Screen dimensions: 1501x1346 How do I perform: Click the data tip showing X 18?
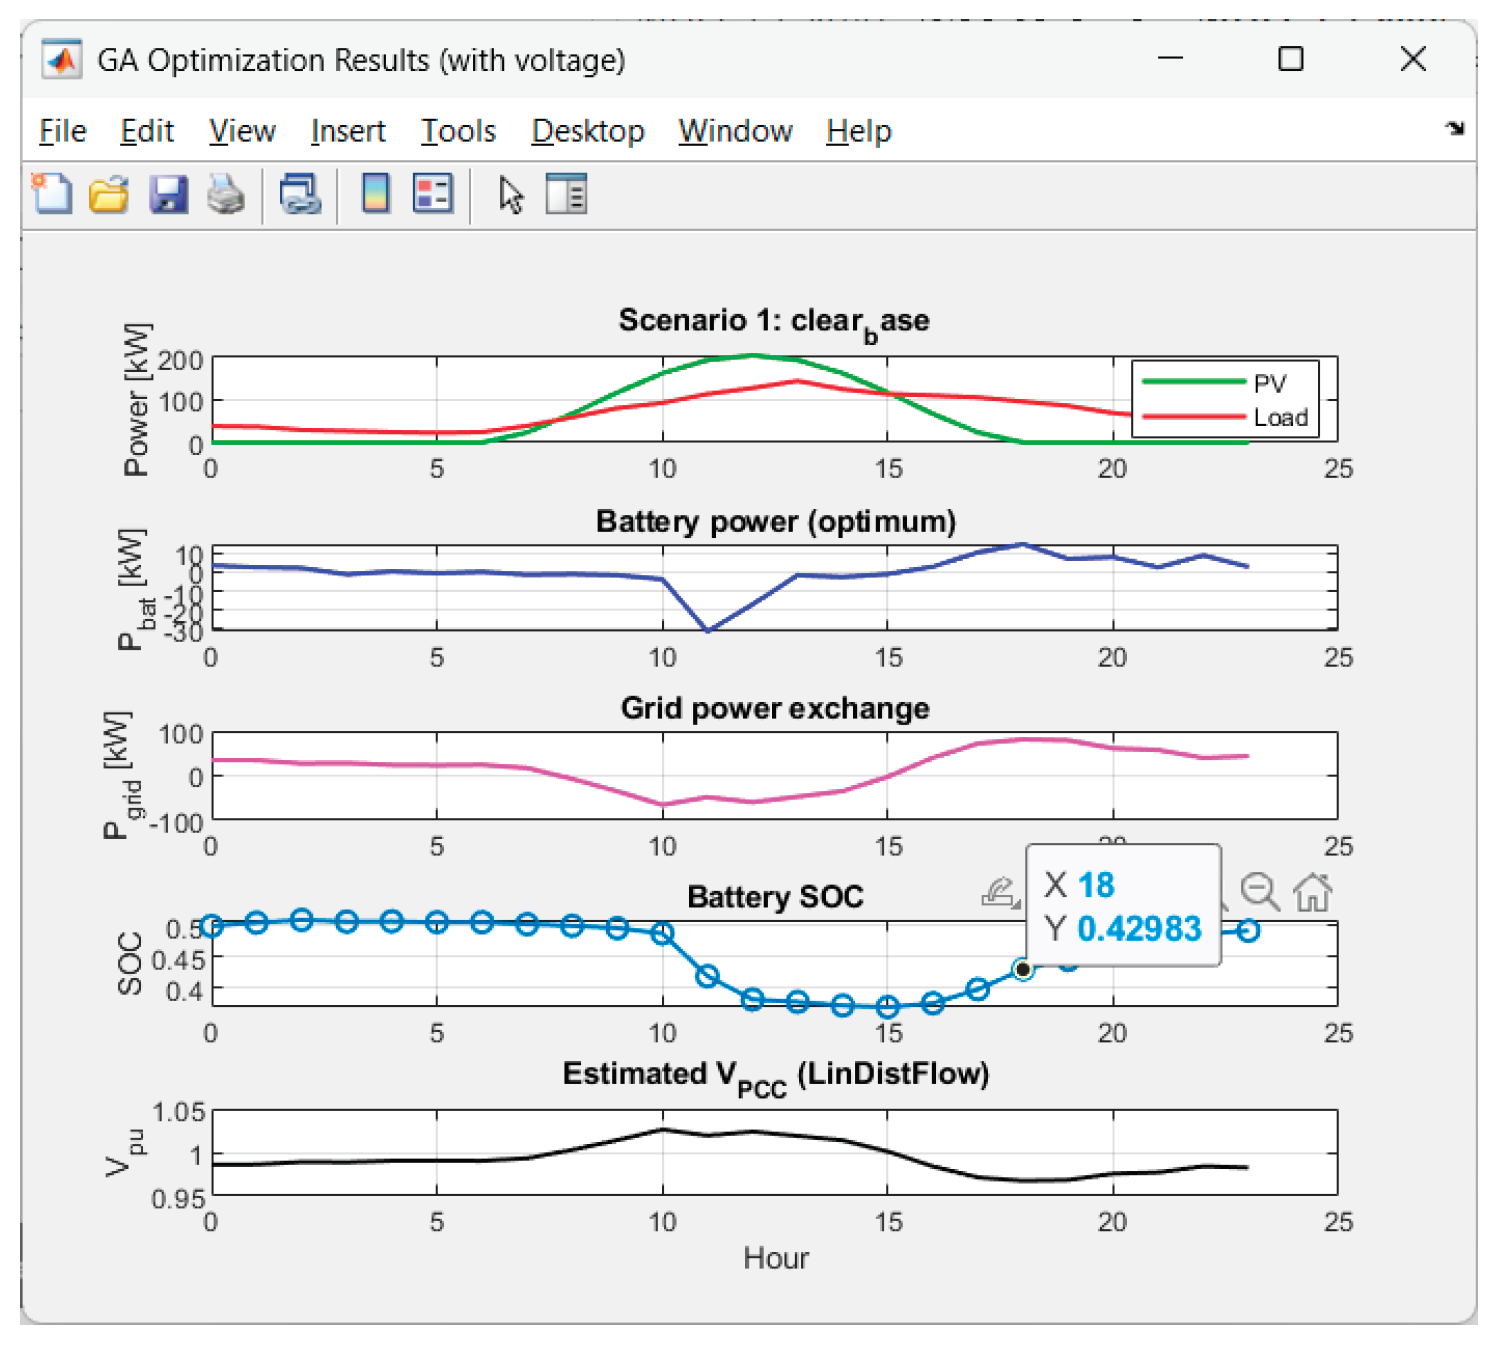click(1123, 906)
